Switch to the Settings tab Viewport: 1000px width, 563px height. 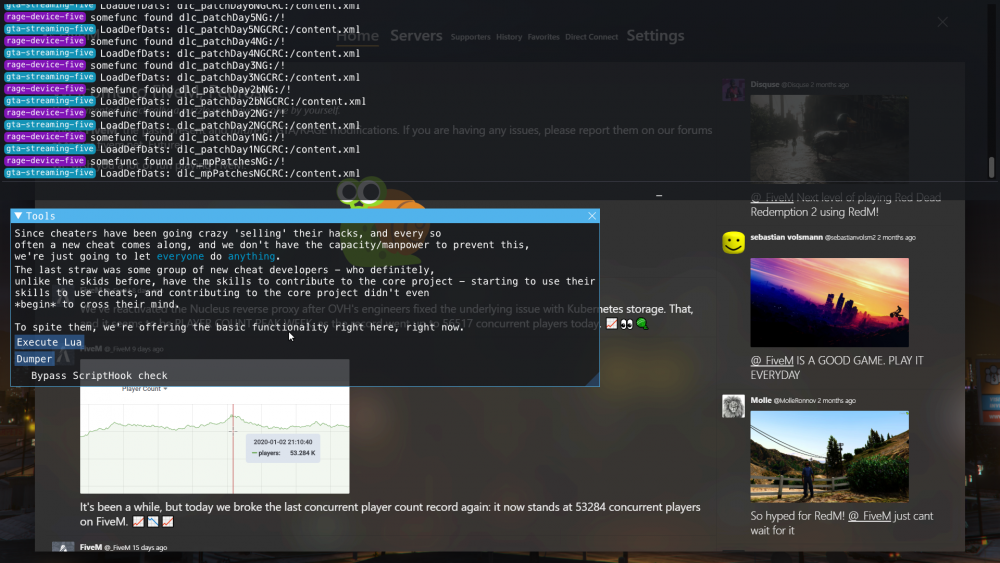click(655, 36)
